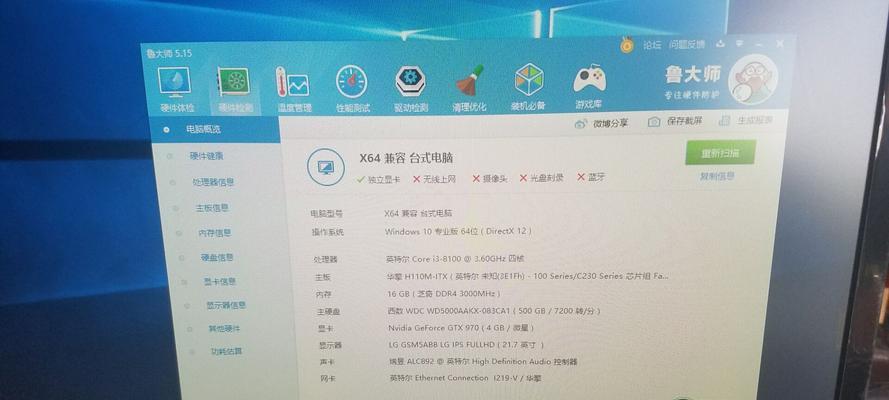The image size is (889, 400).
Task: Click the Nvidia GeForce GTX 970 value
Action: point(462,328)
